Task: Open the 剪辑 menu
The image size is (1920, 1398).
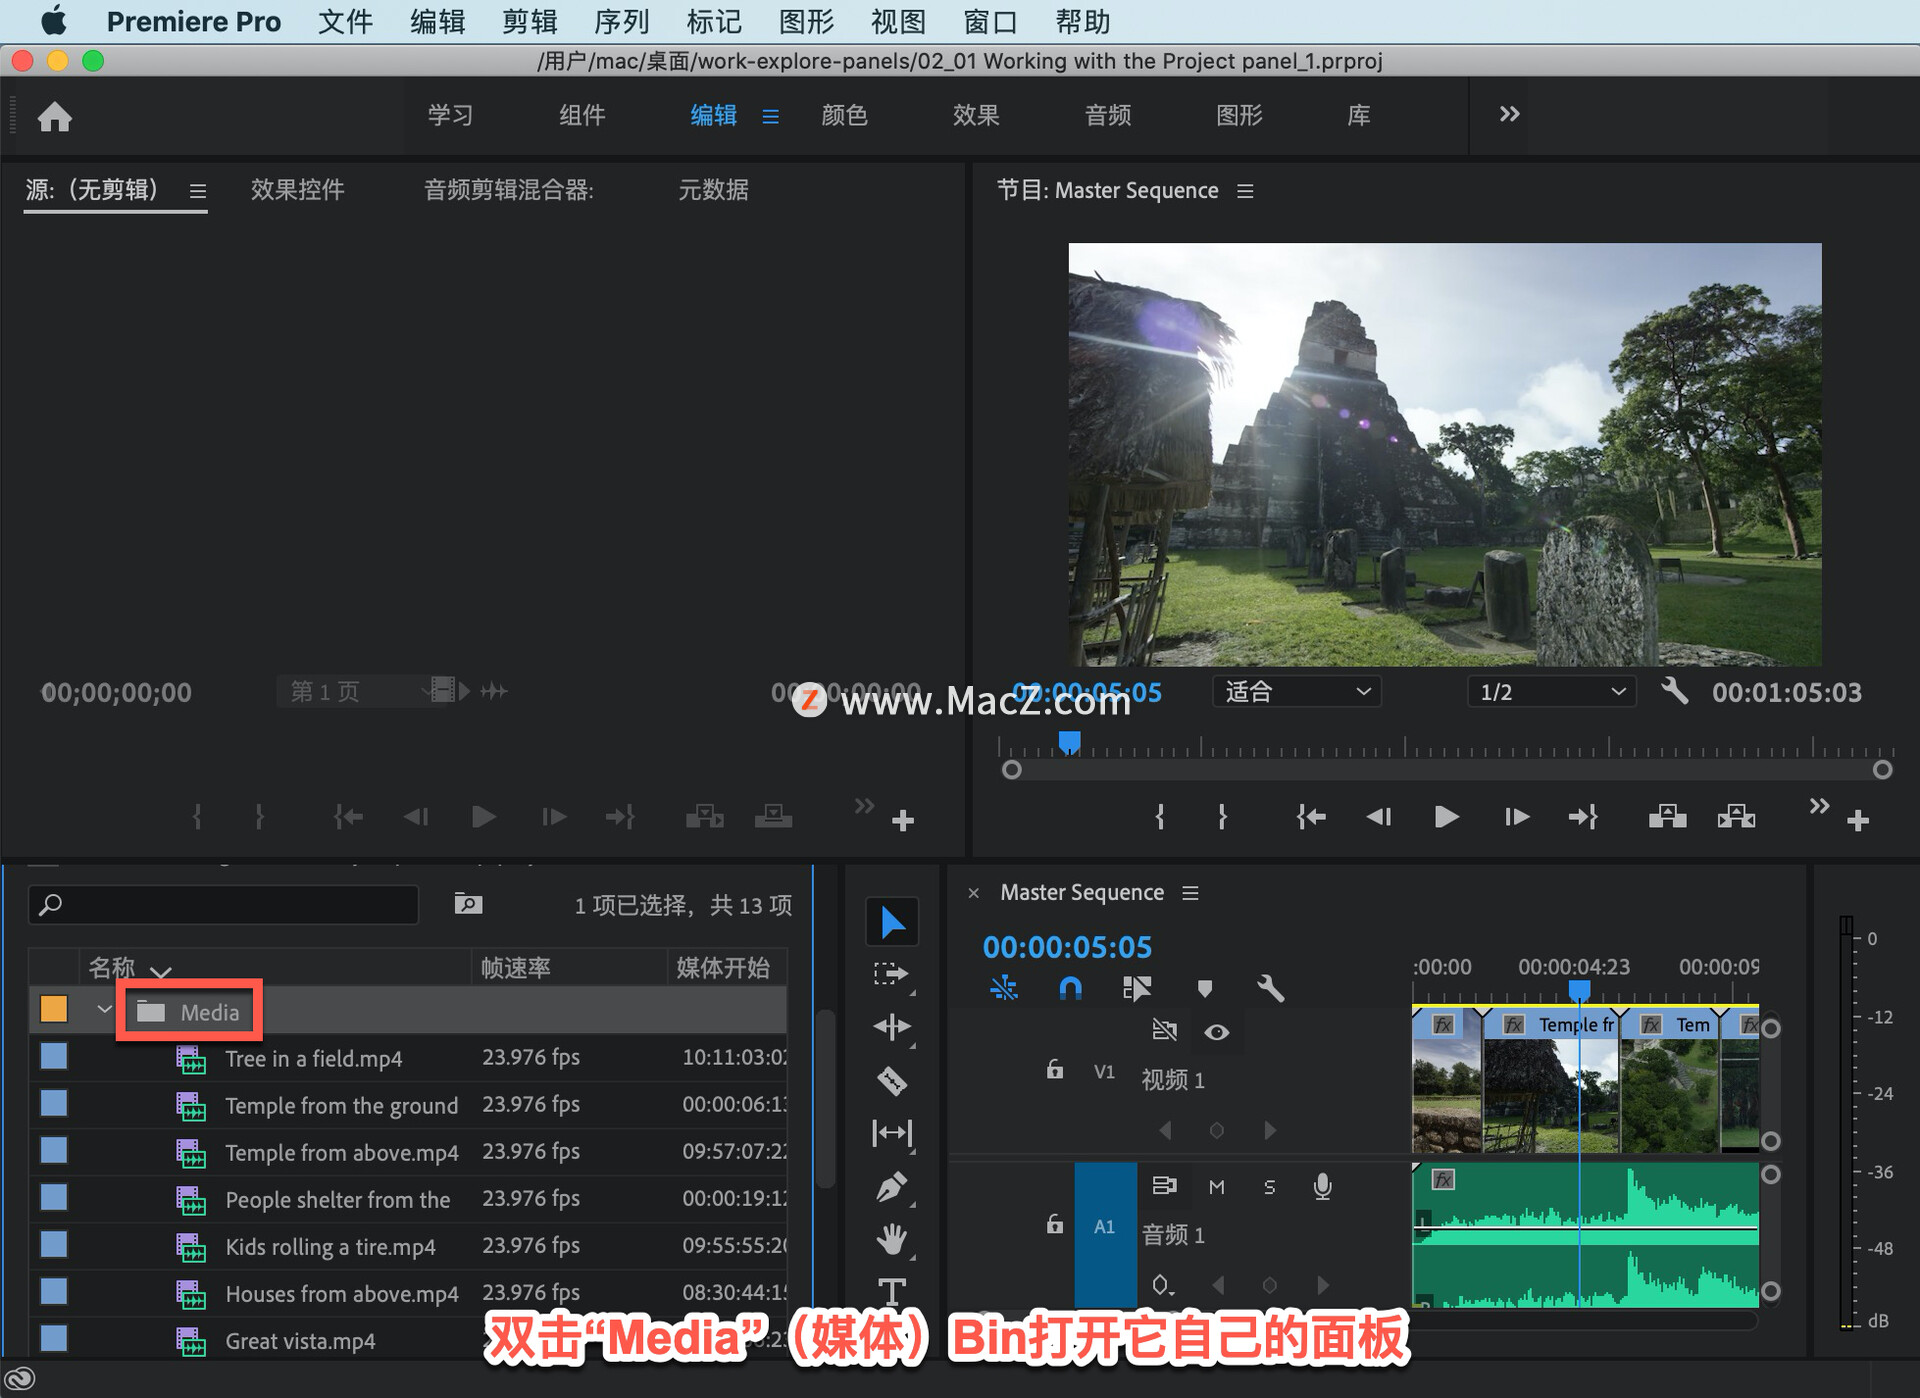Action: [x=529, y=21]
